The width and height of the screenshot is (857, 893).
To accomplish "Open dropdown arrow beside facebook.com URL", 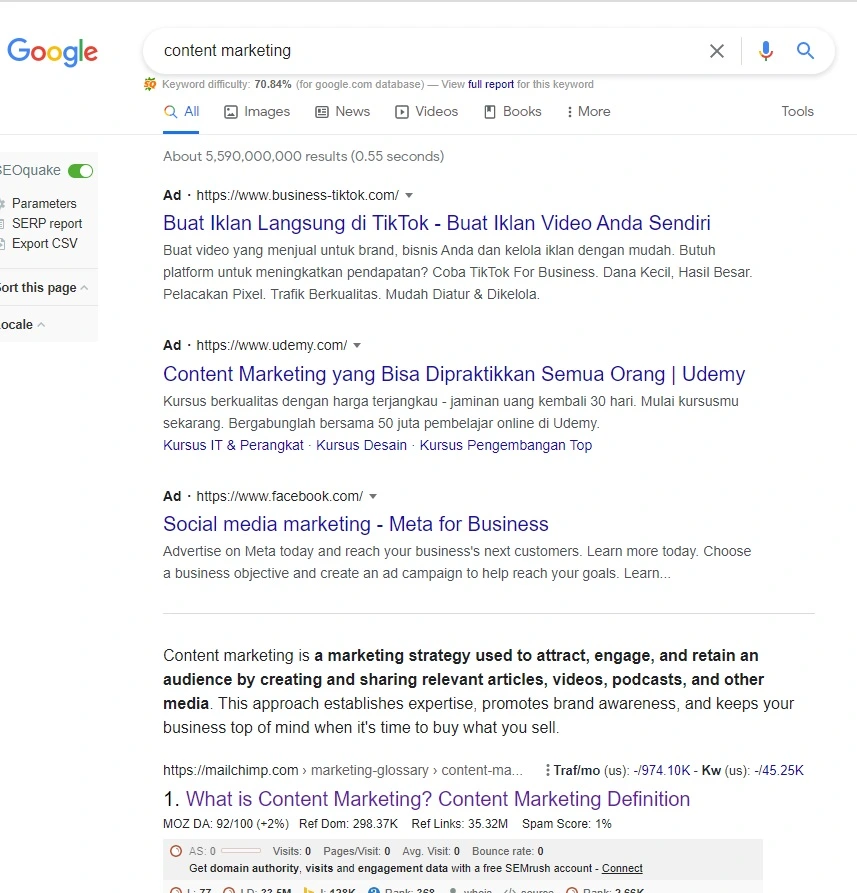I will pos(373,496).
